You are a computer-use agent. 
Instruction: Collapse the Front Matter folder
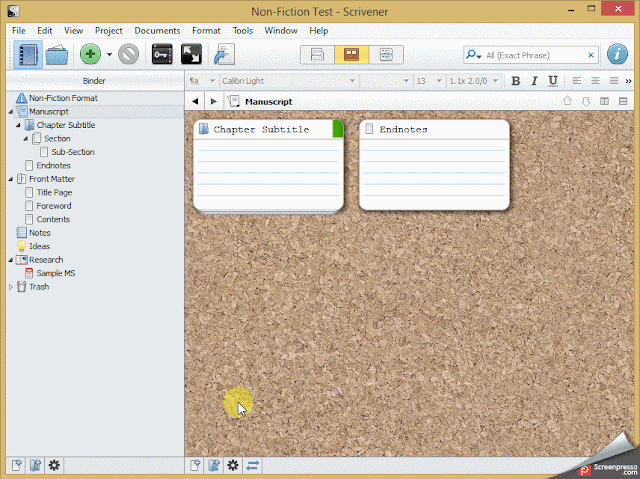(11, 179)
